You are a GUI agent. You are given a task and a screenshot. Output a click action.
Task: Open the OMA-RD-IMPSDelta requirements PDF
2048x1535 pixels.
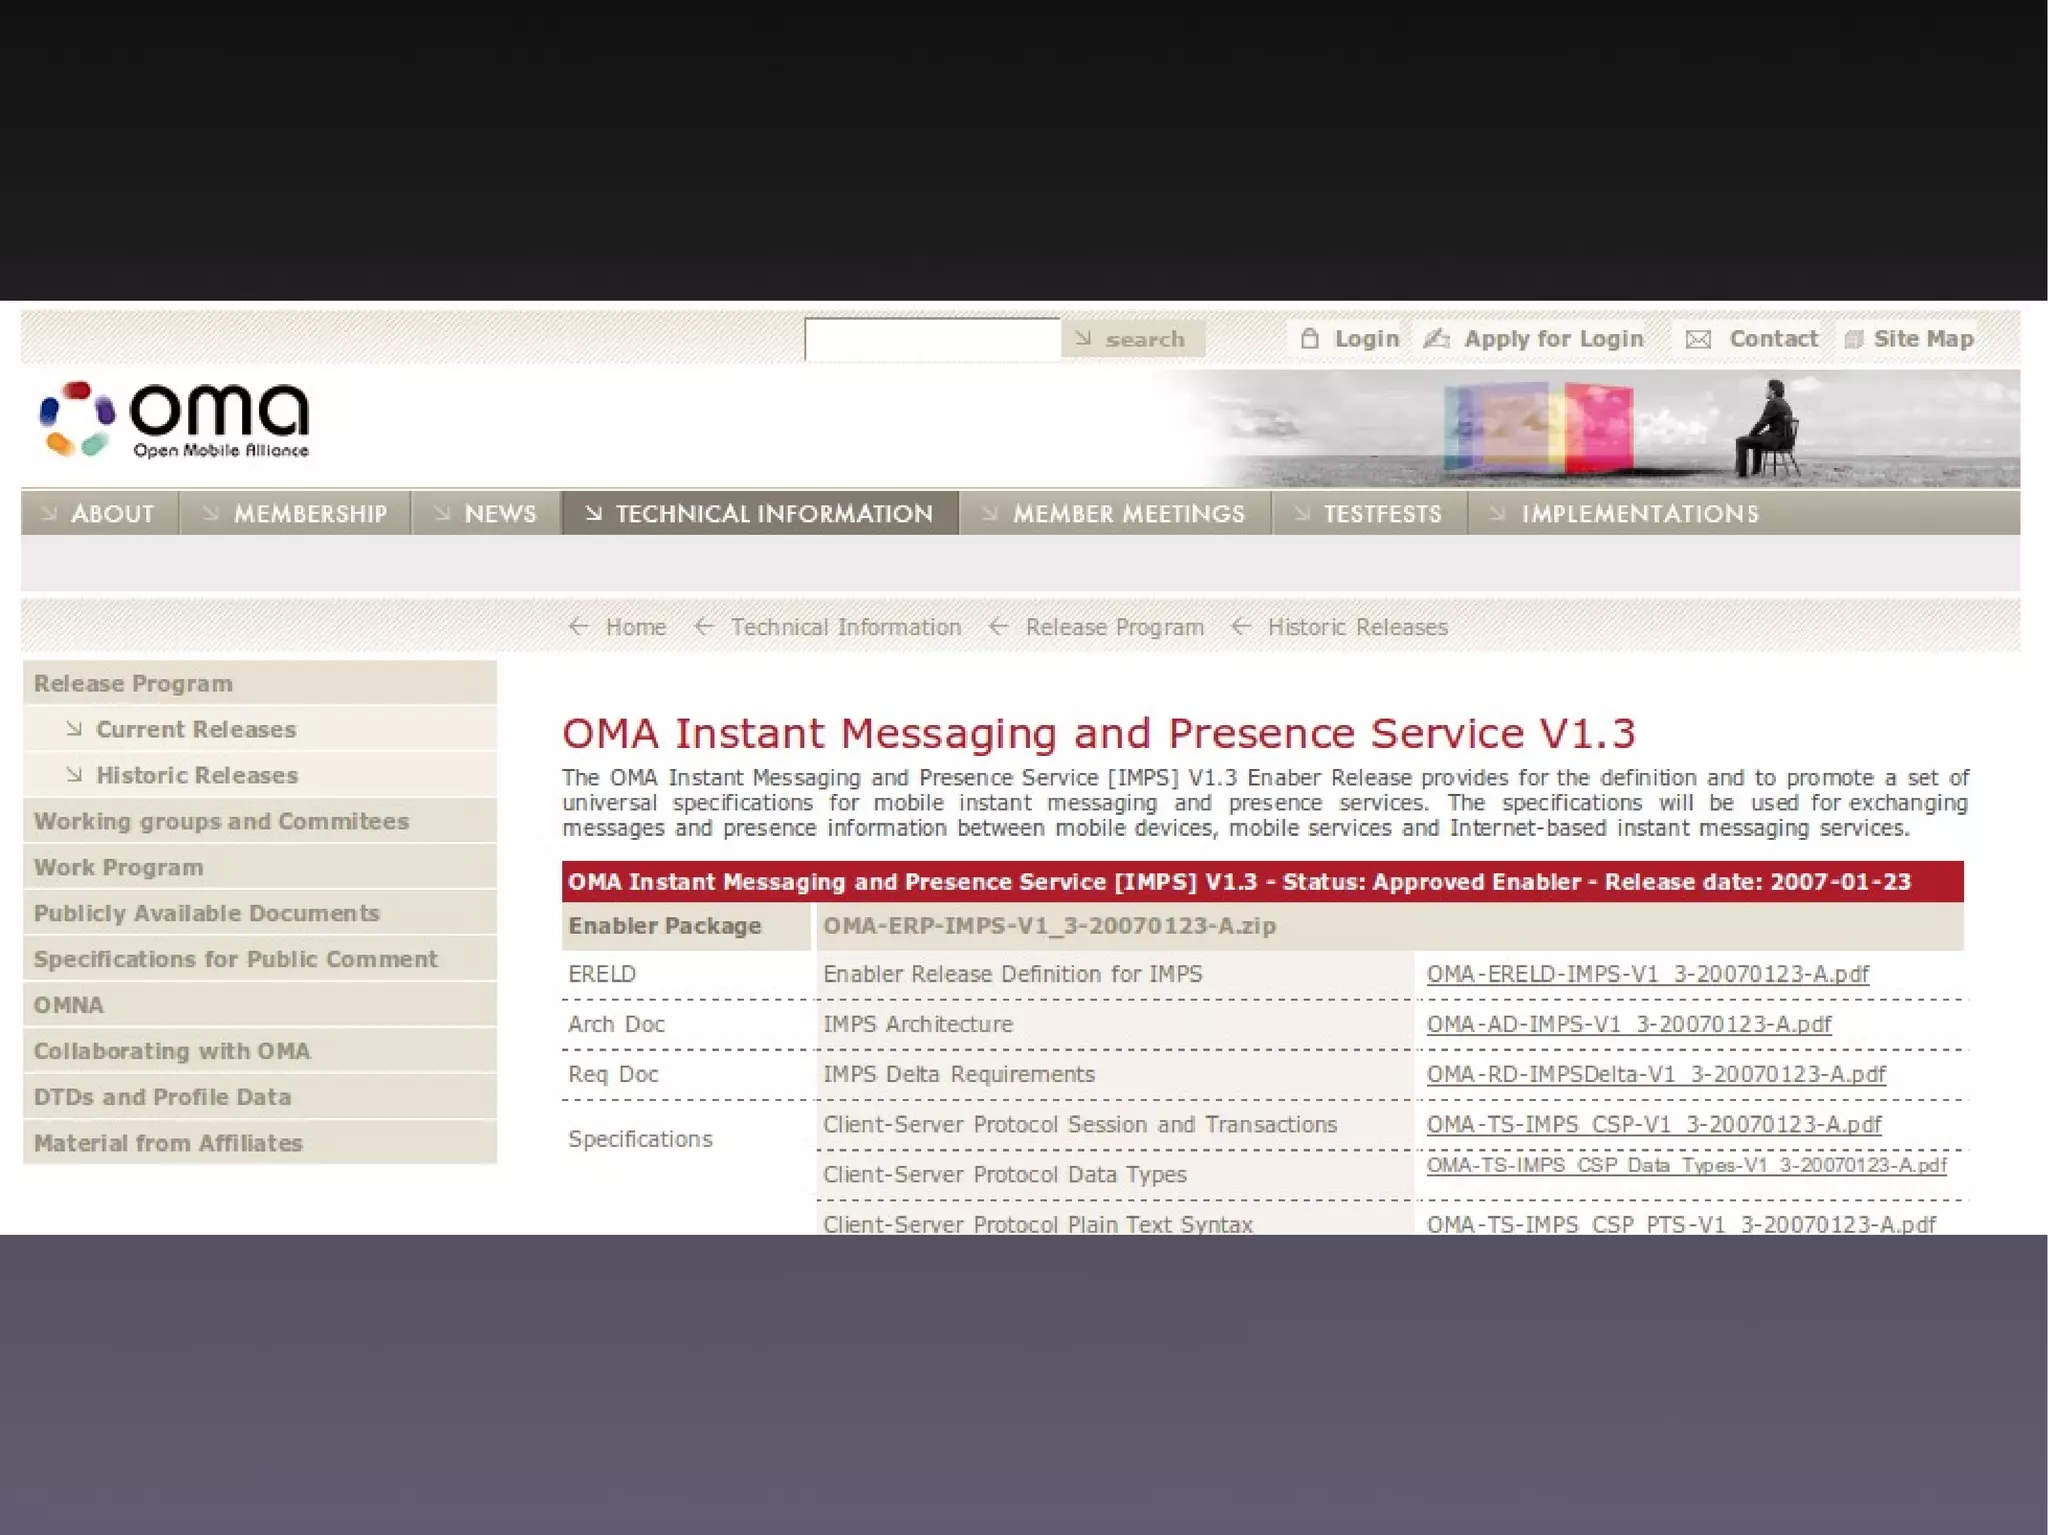click(x=1655, y=1074)
